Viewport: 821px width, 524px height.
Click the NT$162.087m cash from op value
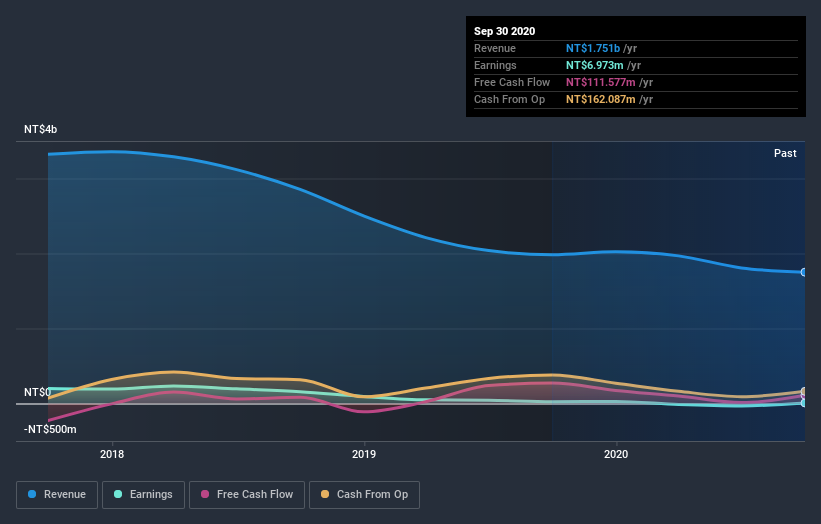(x=601, y=99)
